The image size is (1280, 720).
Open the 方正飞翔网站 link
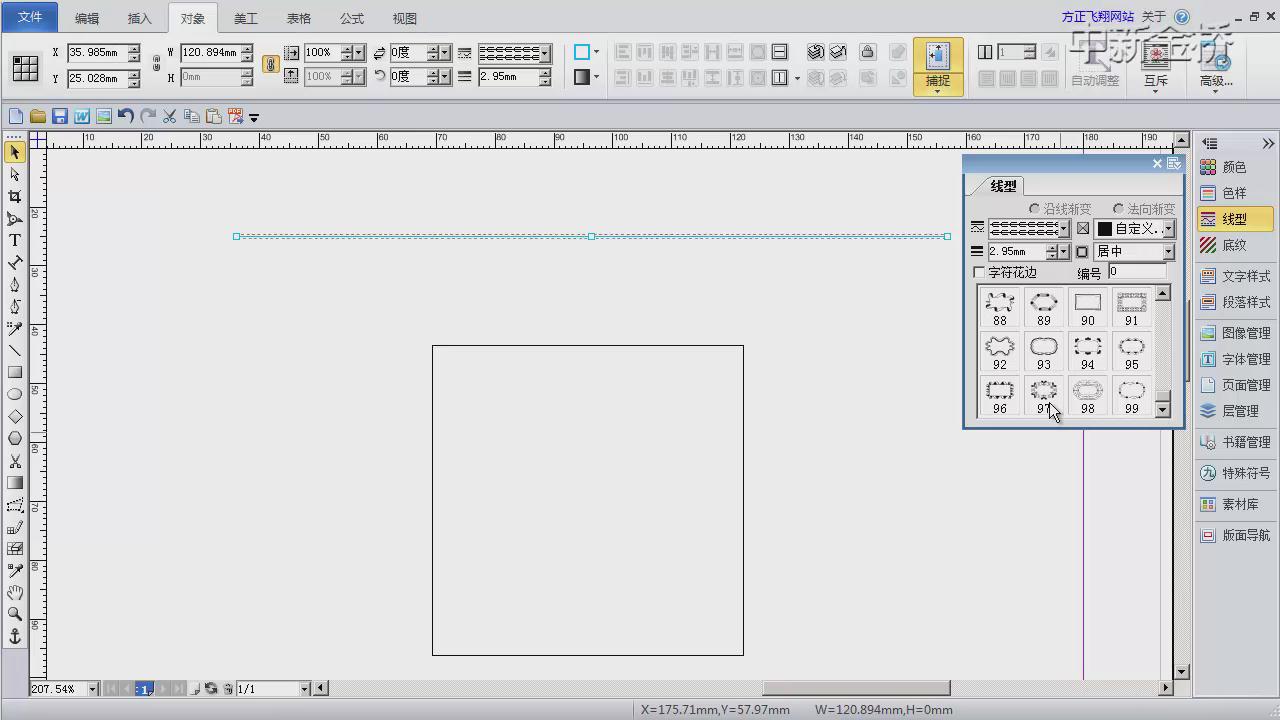pos(1098,17)
